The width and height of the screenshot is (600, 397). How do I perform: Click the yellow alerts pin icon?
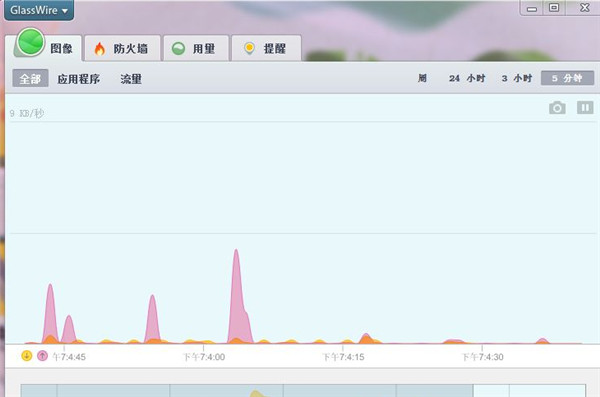tap(249, 49)
